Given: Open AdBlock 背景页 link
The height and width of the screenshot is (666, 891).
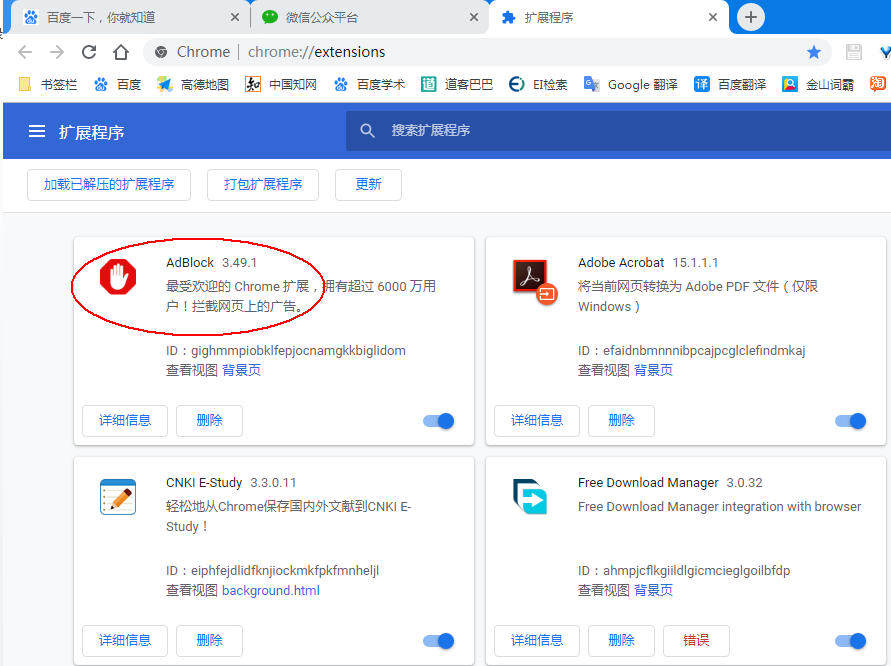Looking at the screenshot, I should (242, 371).
